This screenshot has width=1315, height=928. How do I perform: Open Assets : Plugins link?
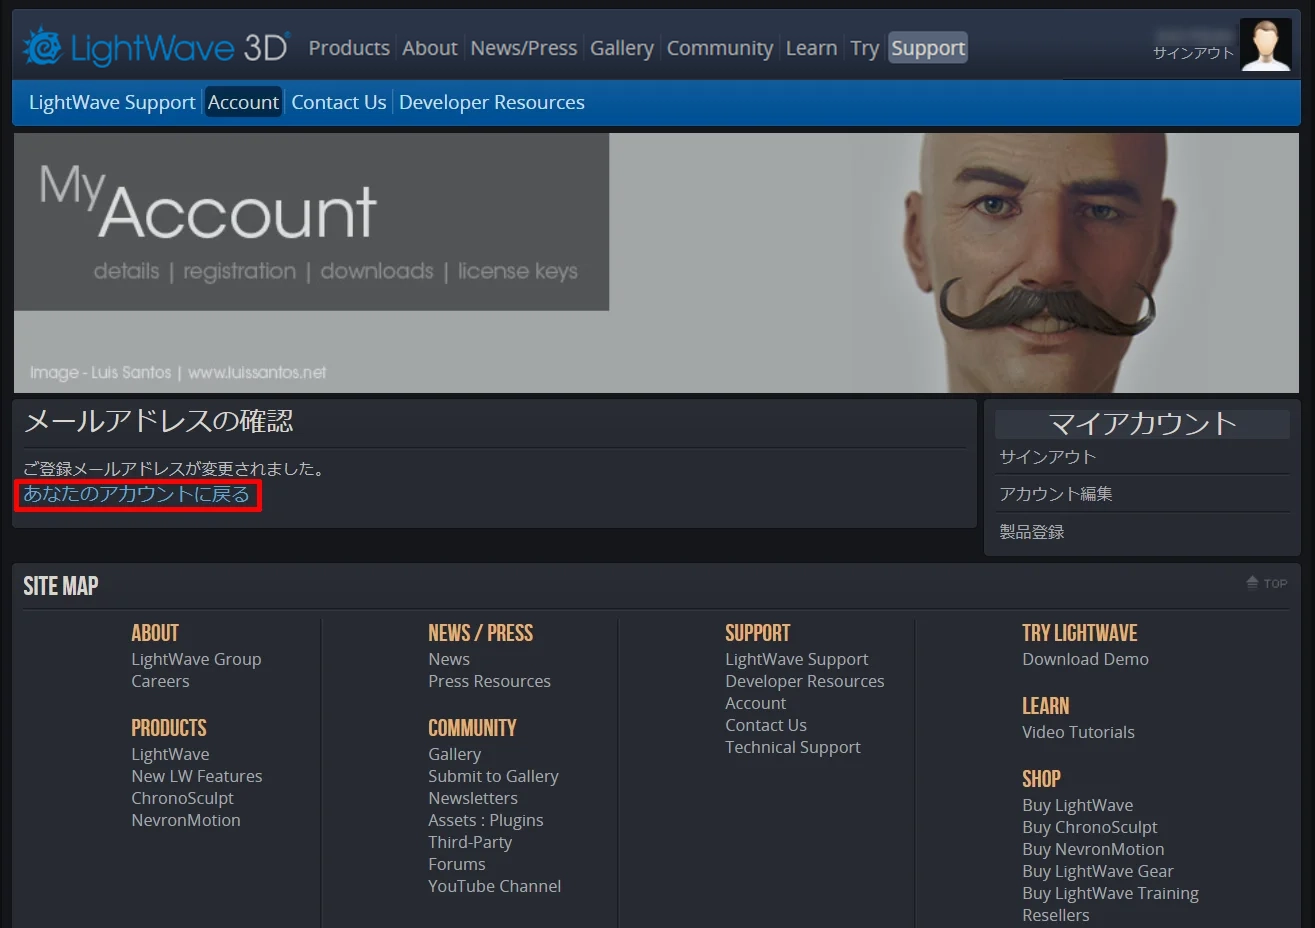pos(486,820)
